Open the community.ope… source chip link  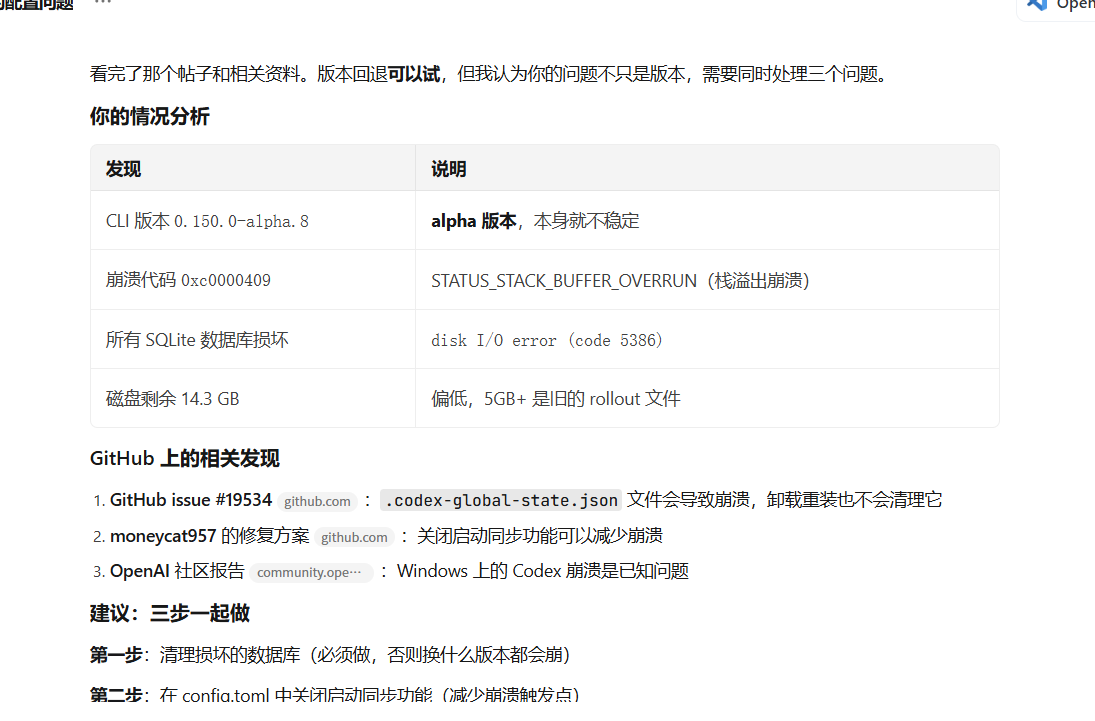311,572
